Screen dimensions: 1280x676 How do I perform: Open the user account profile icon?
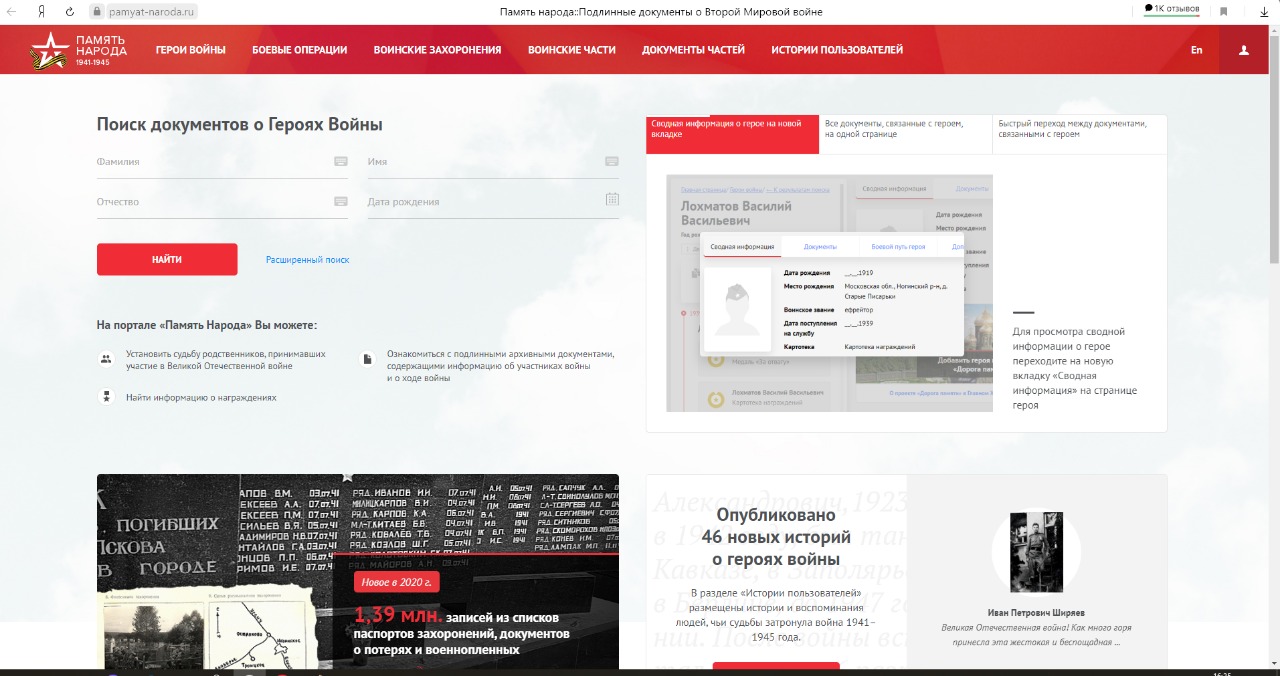coord(1244,50)
